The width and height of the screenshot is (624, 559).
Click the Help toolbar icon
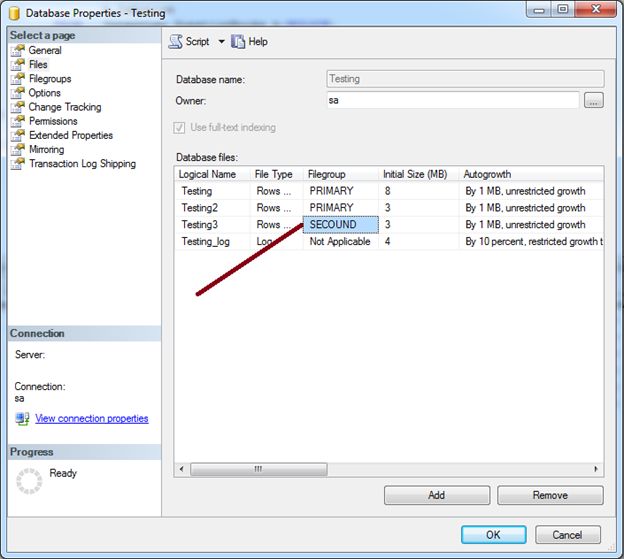(238, 41)
